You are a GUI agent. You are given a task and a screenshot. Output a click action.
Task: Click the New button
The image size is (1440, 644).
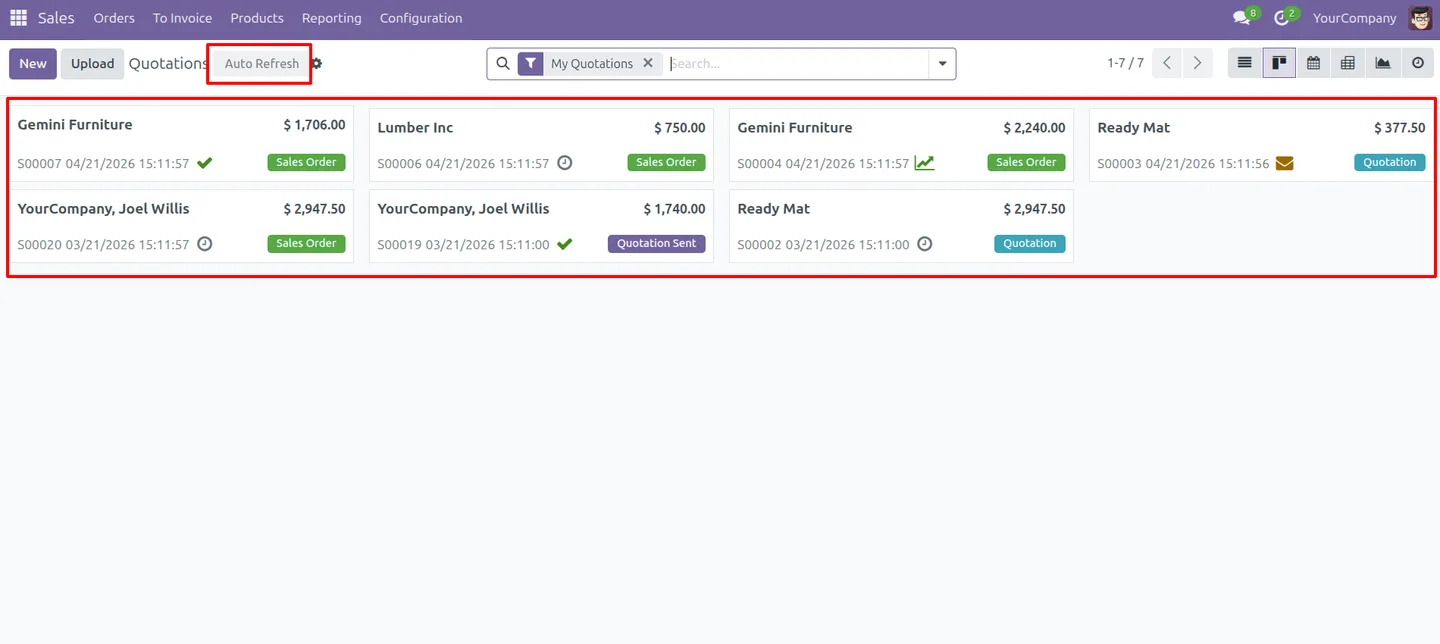click(33, 64)
